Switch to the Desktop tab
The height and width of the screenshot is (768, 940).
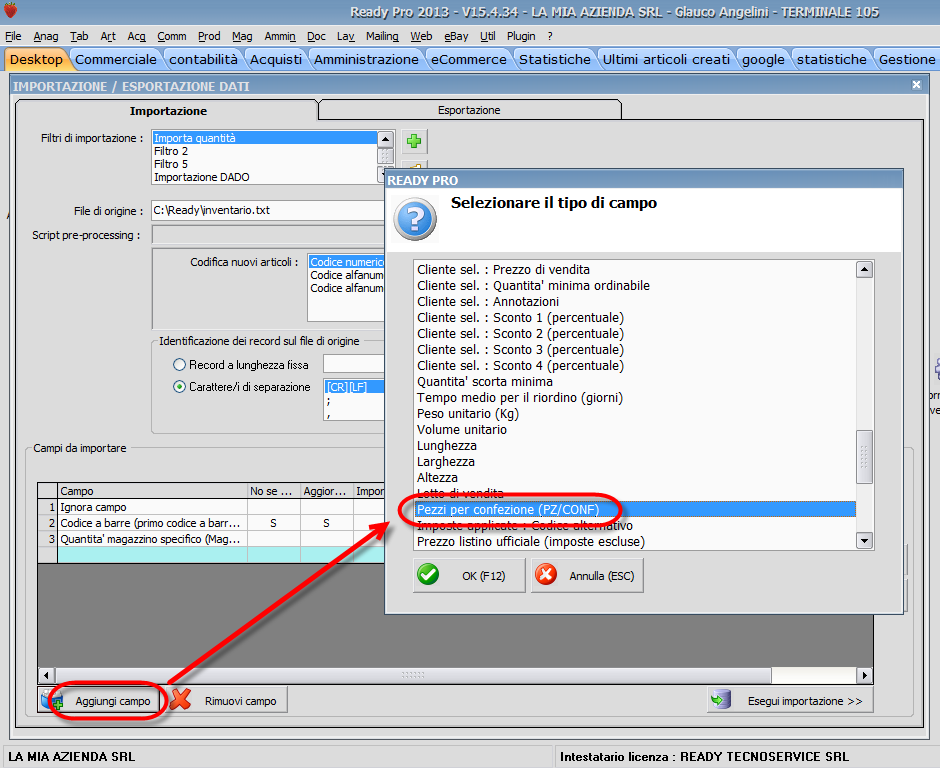tap(36, 59)
